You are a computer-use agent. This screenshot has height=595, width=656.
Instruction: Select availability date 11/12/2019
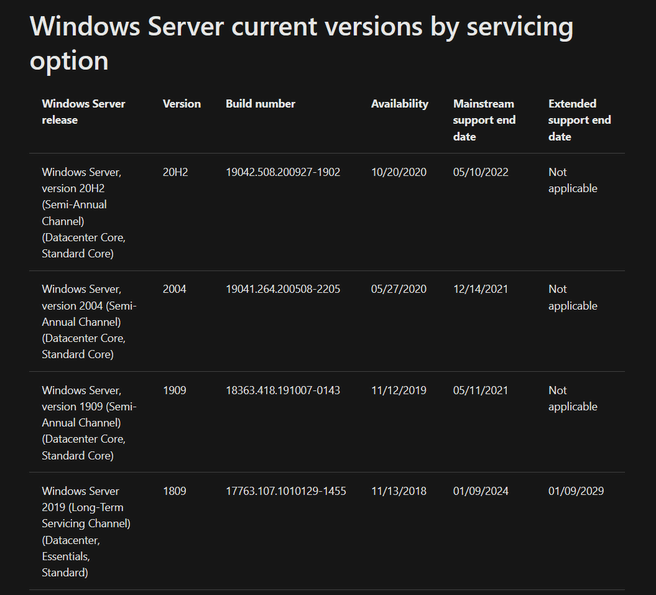coord(399,390)
